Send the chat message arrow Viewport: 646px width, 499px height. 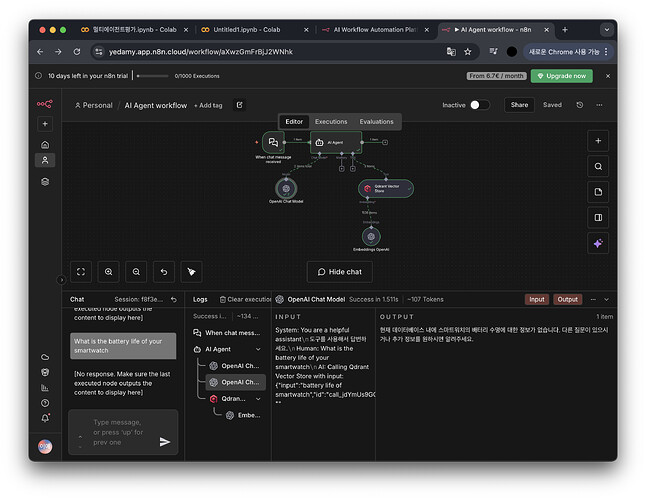[x=165, y=441]
